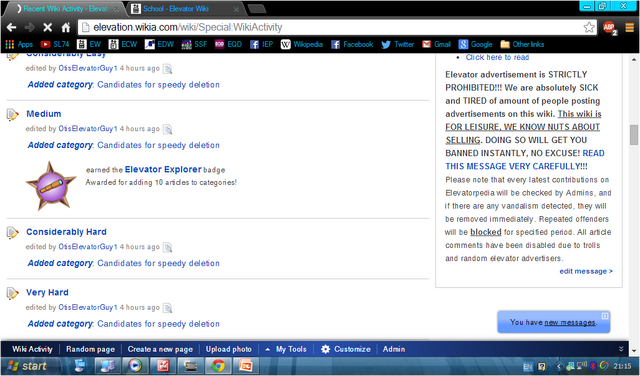Click the address bar URL field

pos(331,27)
